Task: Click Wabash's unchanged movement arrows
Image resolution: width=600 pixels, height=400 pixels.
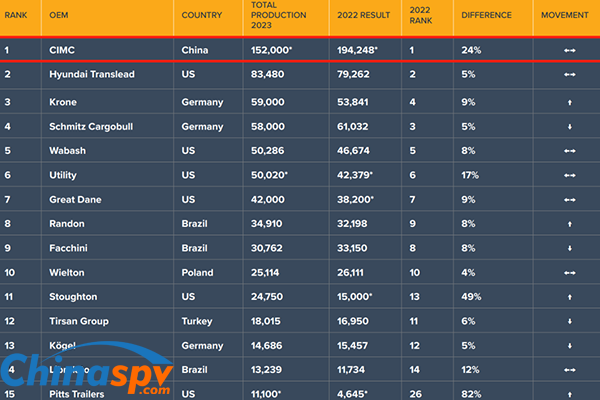Action: pos(570,151)
